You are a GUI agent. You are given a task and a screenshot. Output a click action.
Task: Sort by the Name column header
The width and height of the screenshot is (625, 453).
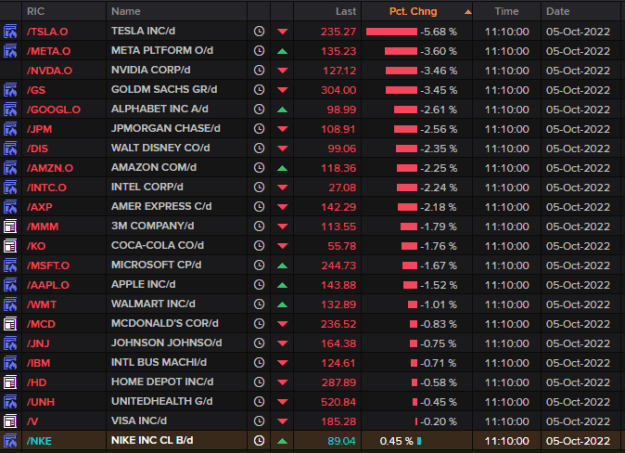[x=126, y=11]
